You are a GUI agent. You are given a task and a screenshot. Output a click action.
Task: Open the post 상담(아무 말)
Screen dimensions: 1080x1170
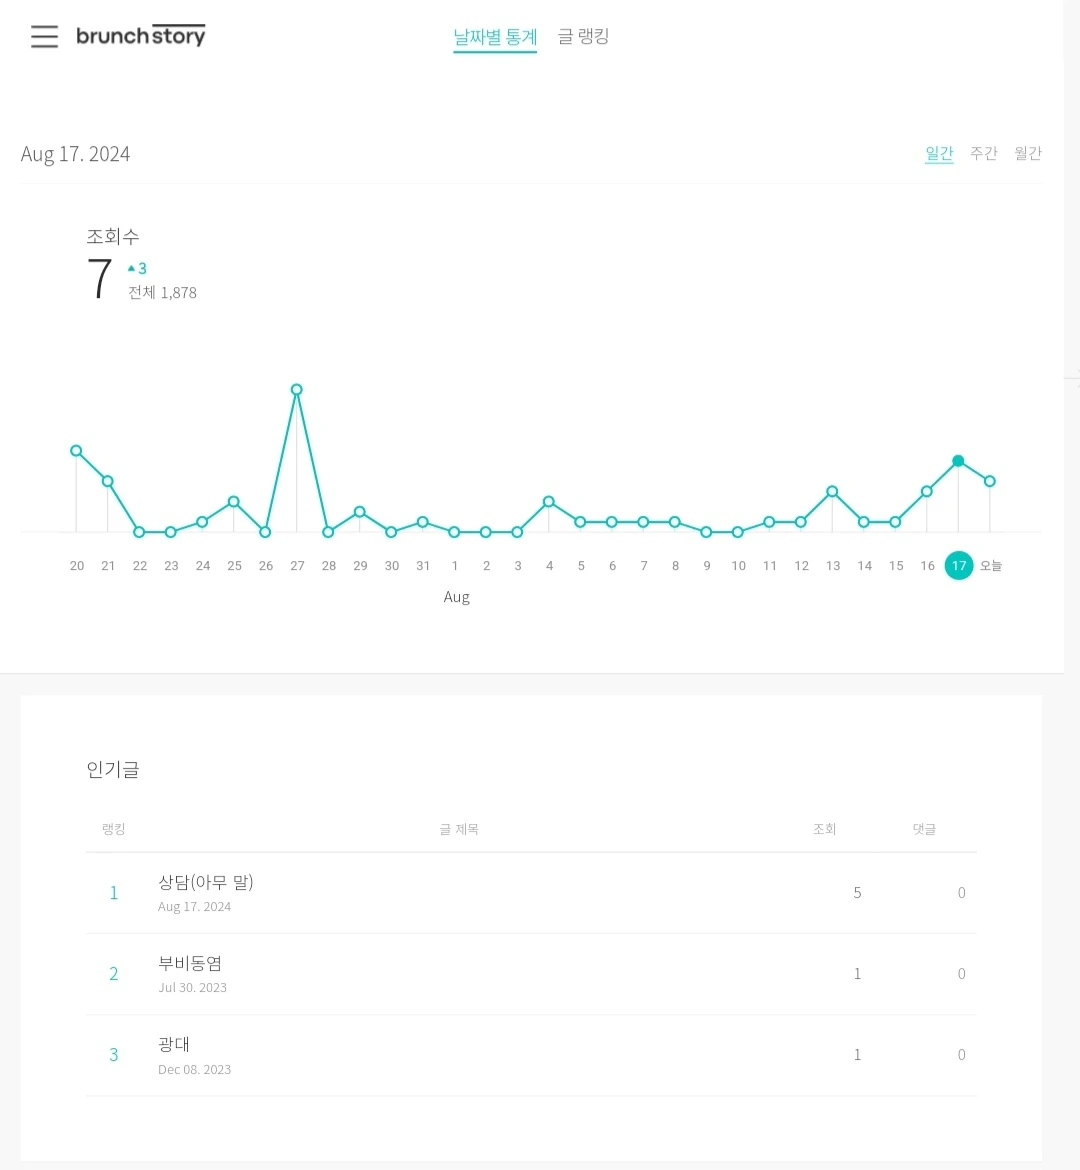pyautogui.click(x=206, y=882)
